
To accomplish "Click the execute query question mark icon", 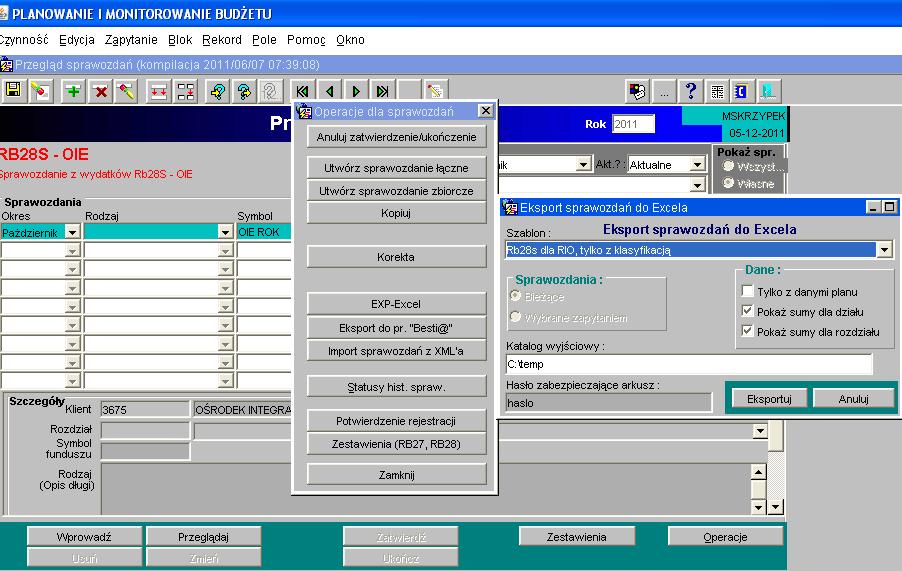I will [x=244, y=91].
